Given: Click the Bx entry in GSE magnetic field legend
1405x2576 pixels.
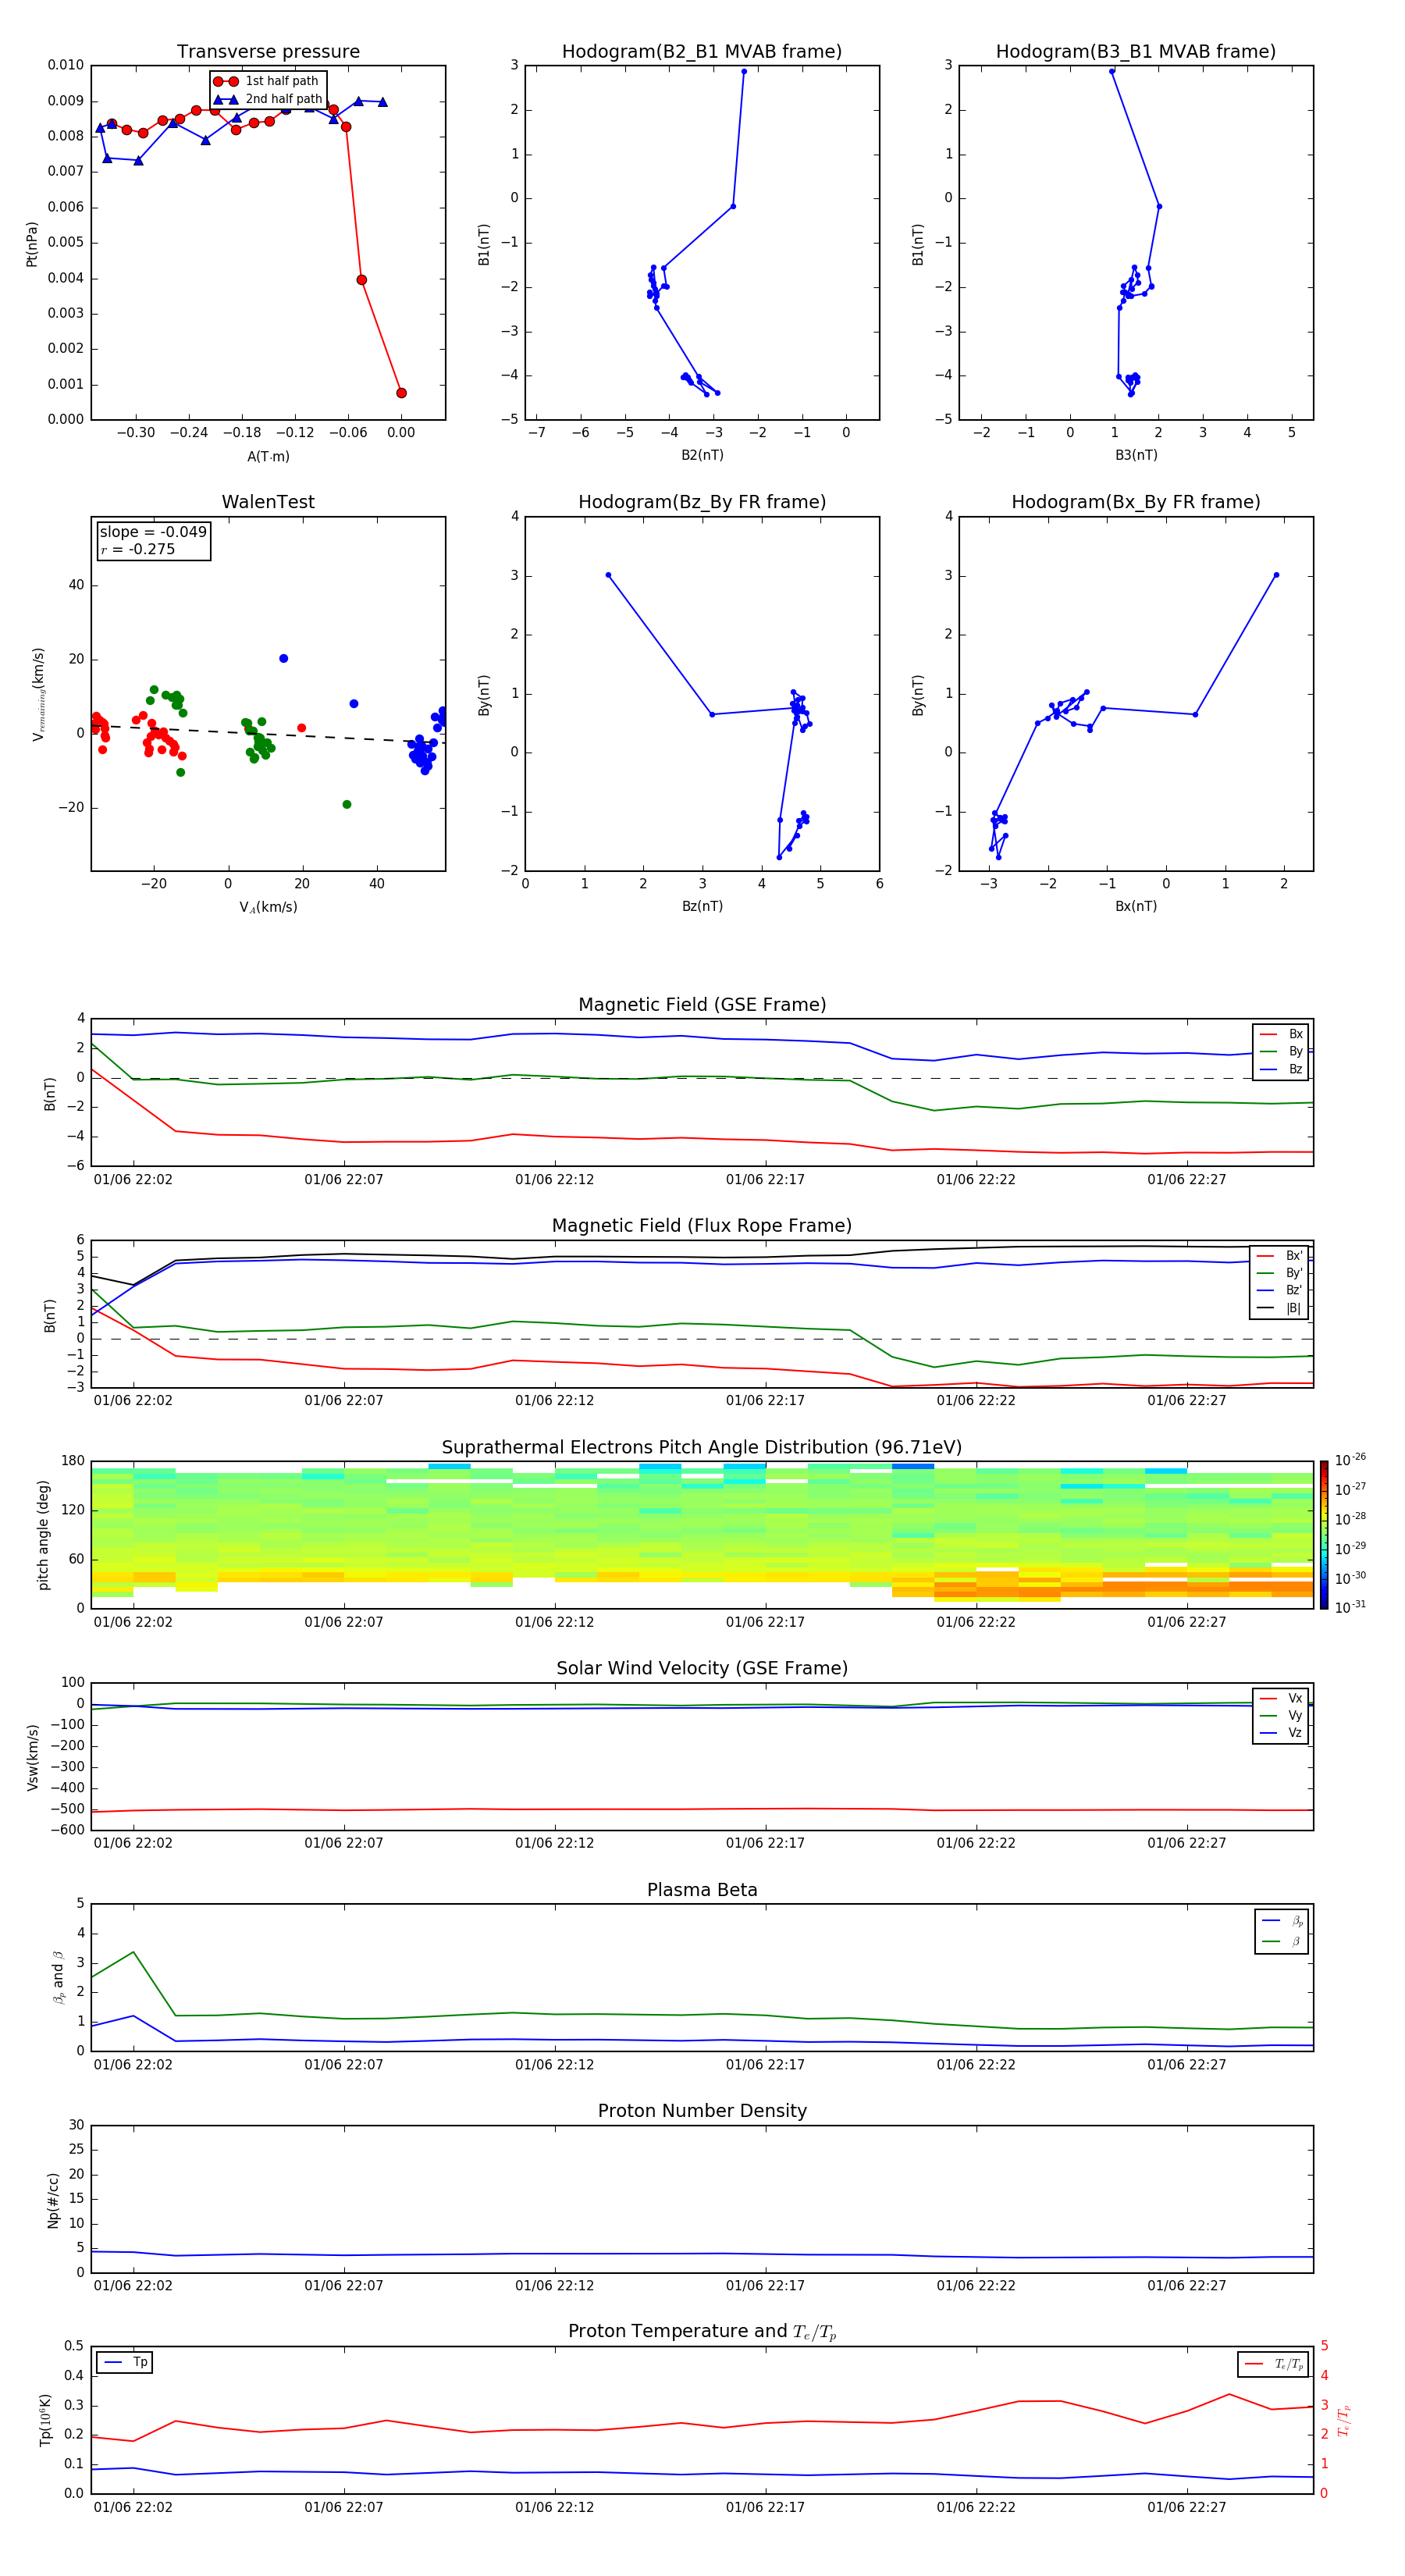Looking at the screenshot, I should point(1281,1034).
